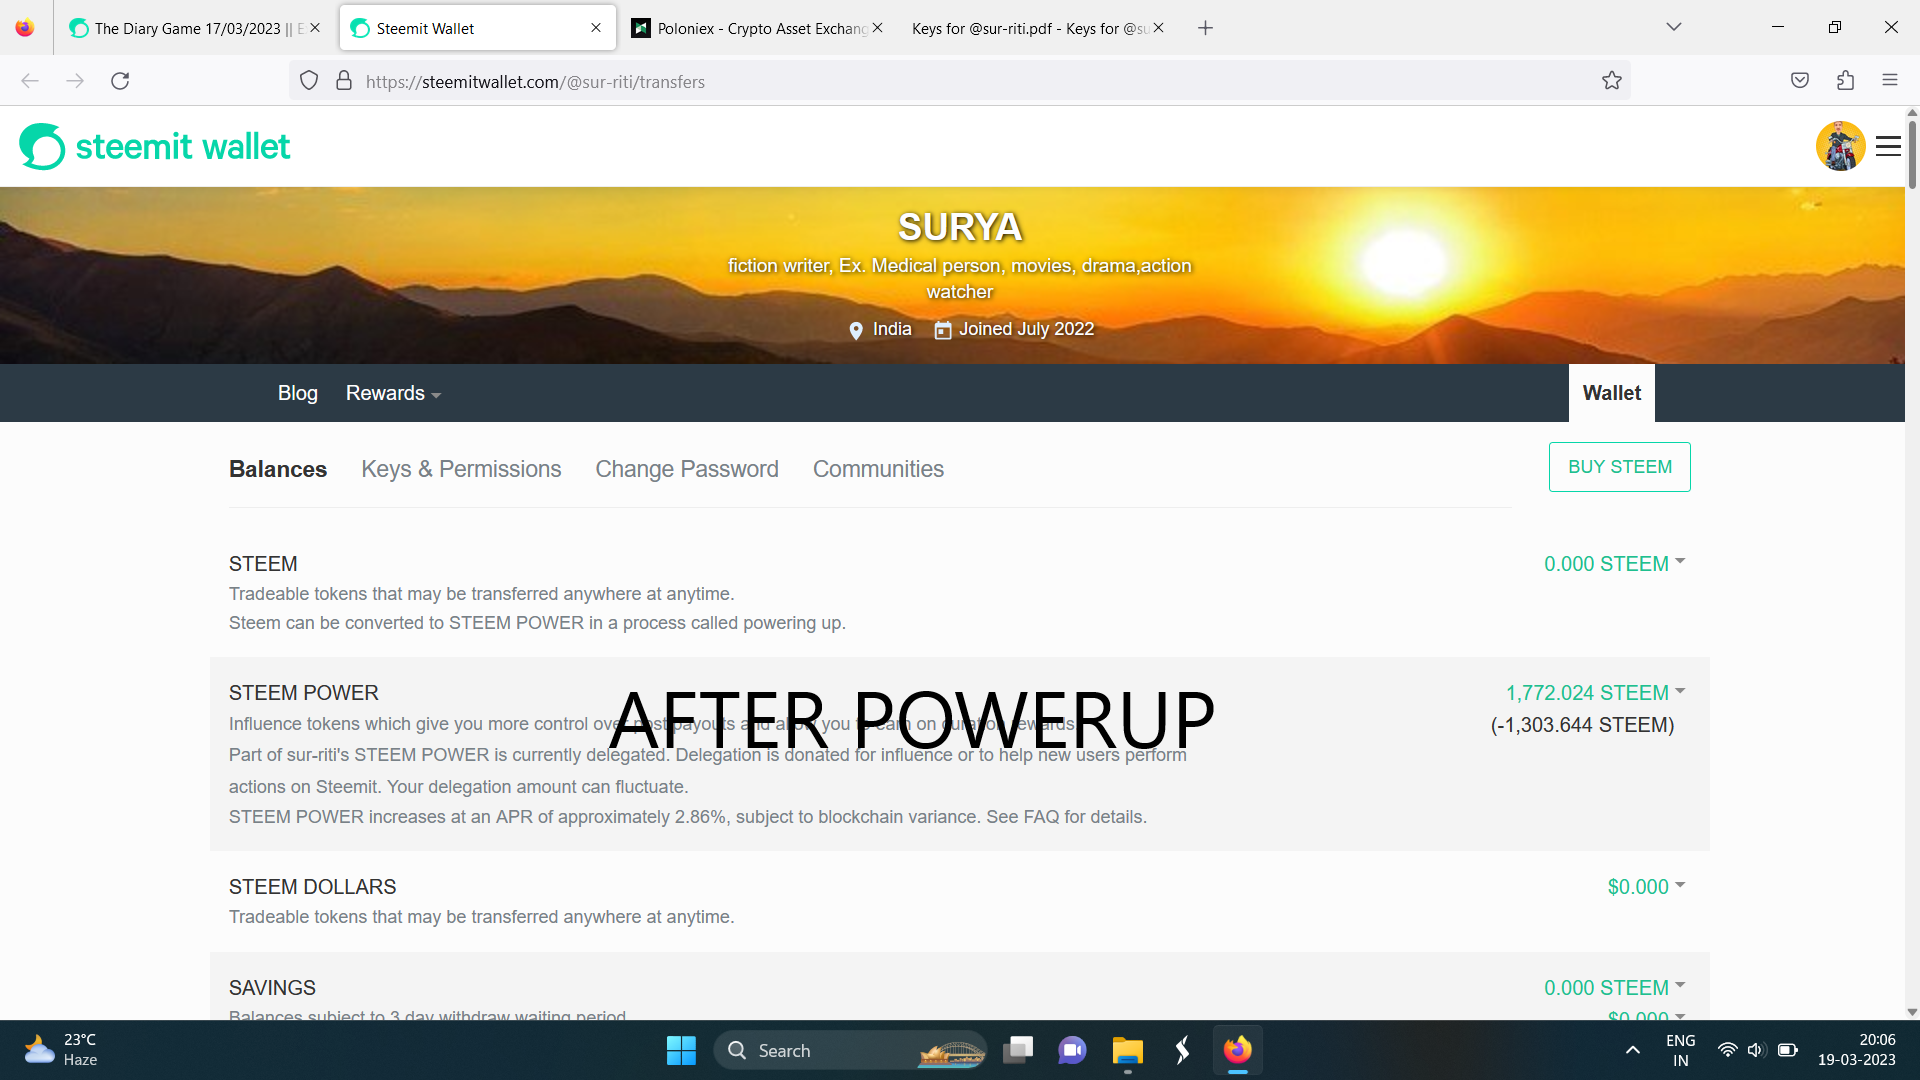
Task: Open Keys & Permissions tab
Action: (461, 469)
